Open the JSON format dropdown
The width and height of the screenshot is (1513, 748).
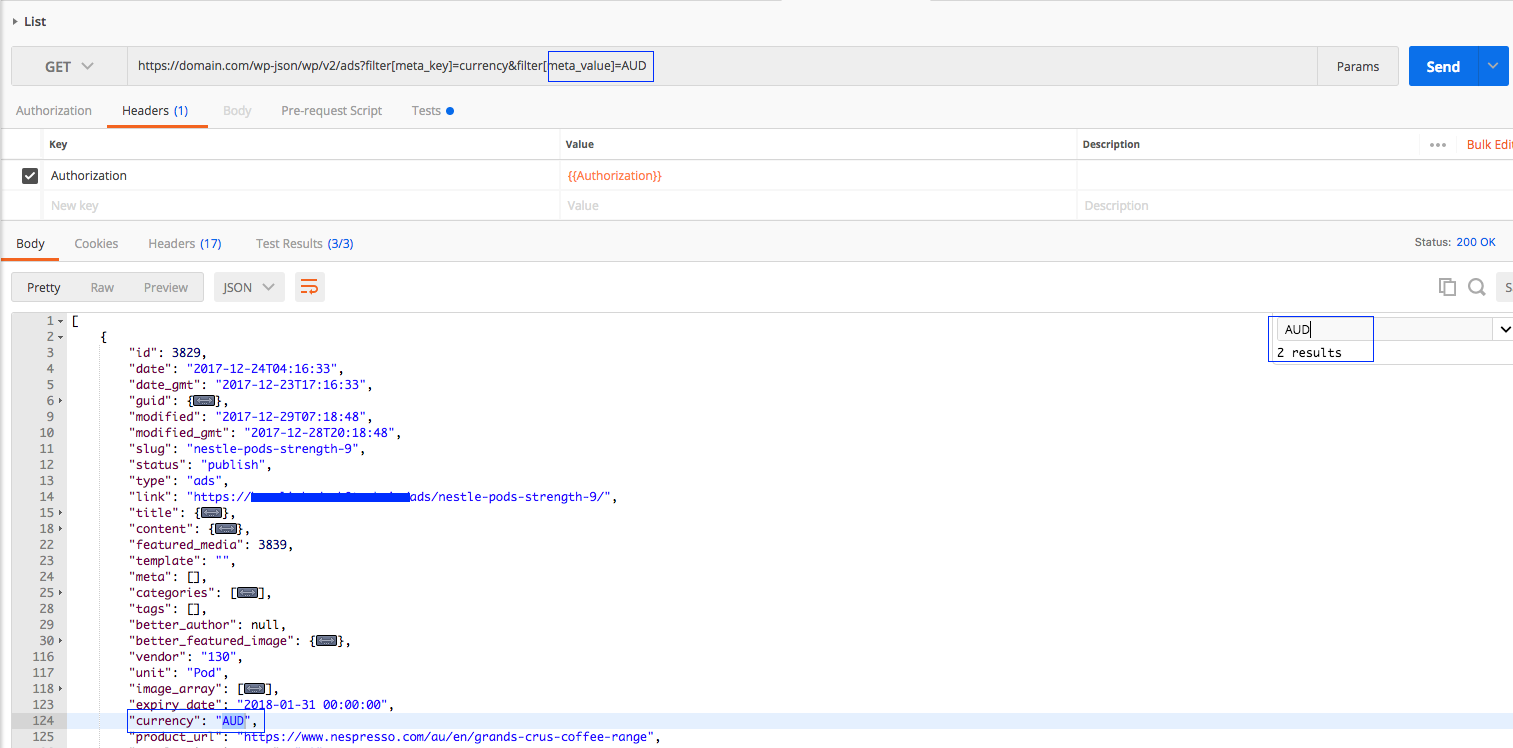pos(249,287)
